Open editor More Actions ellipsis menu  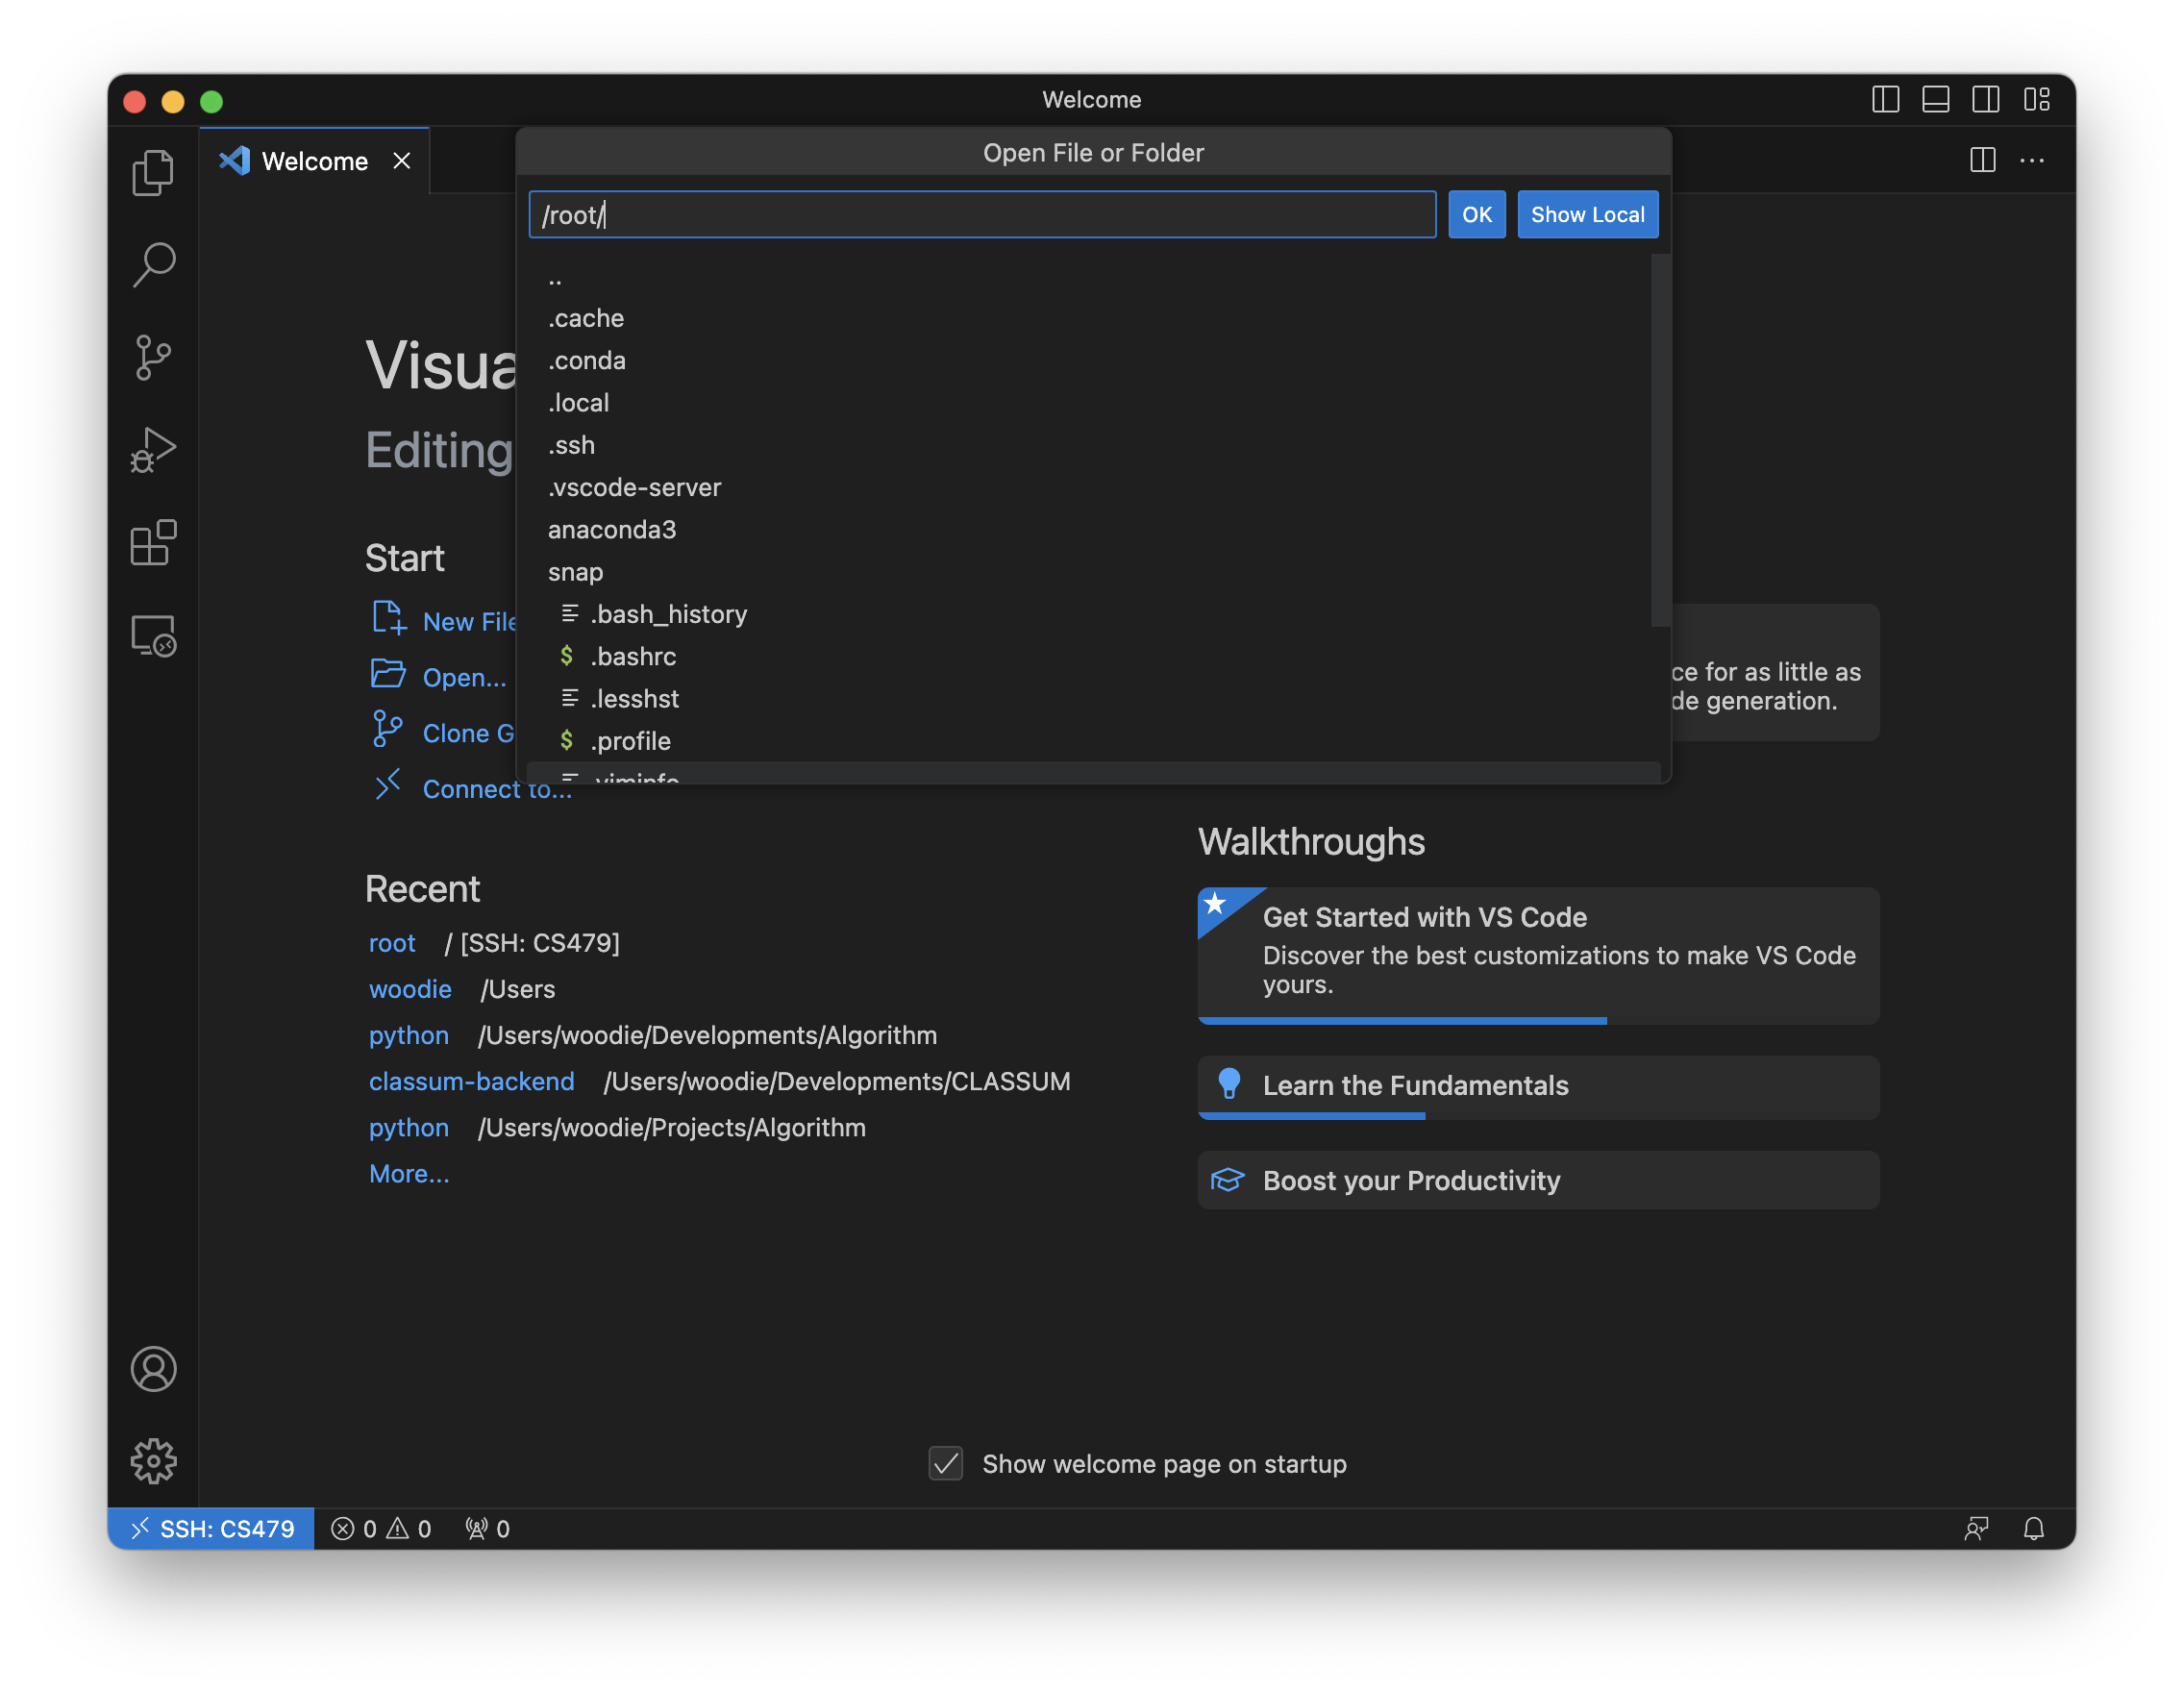[x=2032, y=161]
